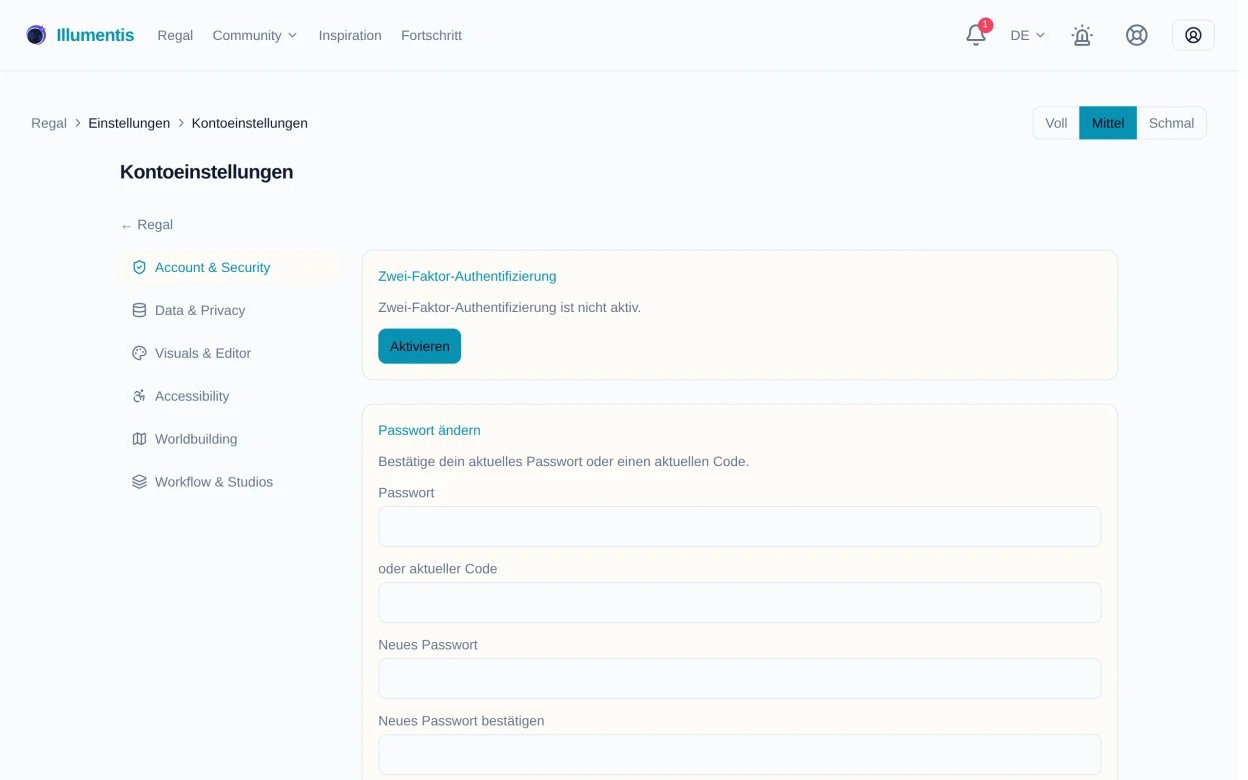This screenshot has height=780, width=1248.
Task: Expand the Community menu
Action: click(x=255, y=35)
